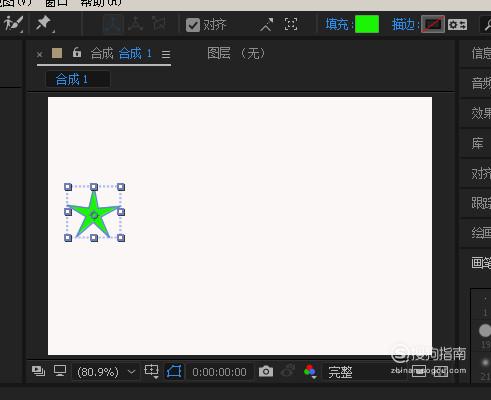Click the 合成 1 breadcrumb button
Screen dimensions: 491x400
(x=77, y=79)
